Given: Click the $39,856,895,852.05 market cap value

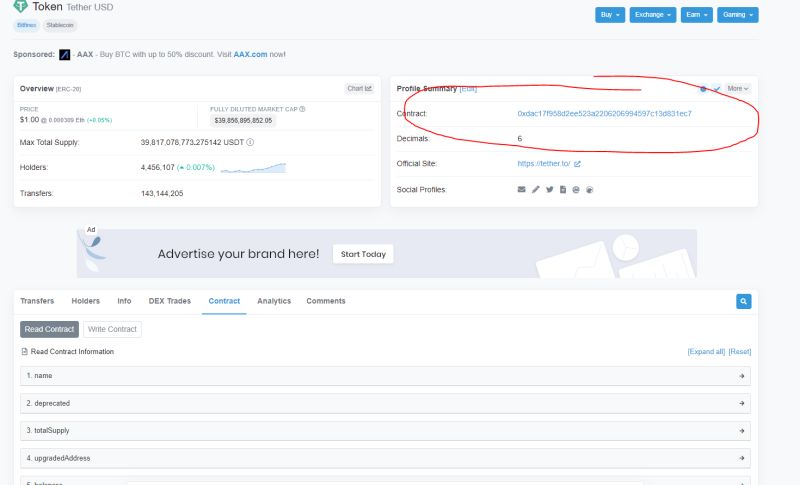Looking at the screenshot, I should pyautogui.click(x=243, y=121).
